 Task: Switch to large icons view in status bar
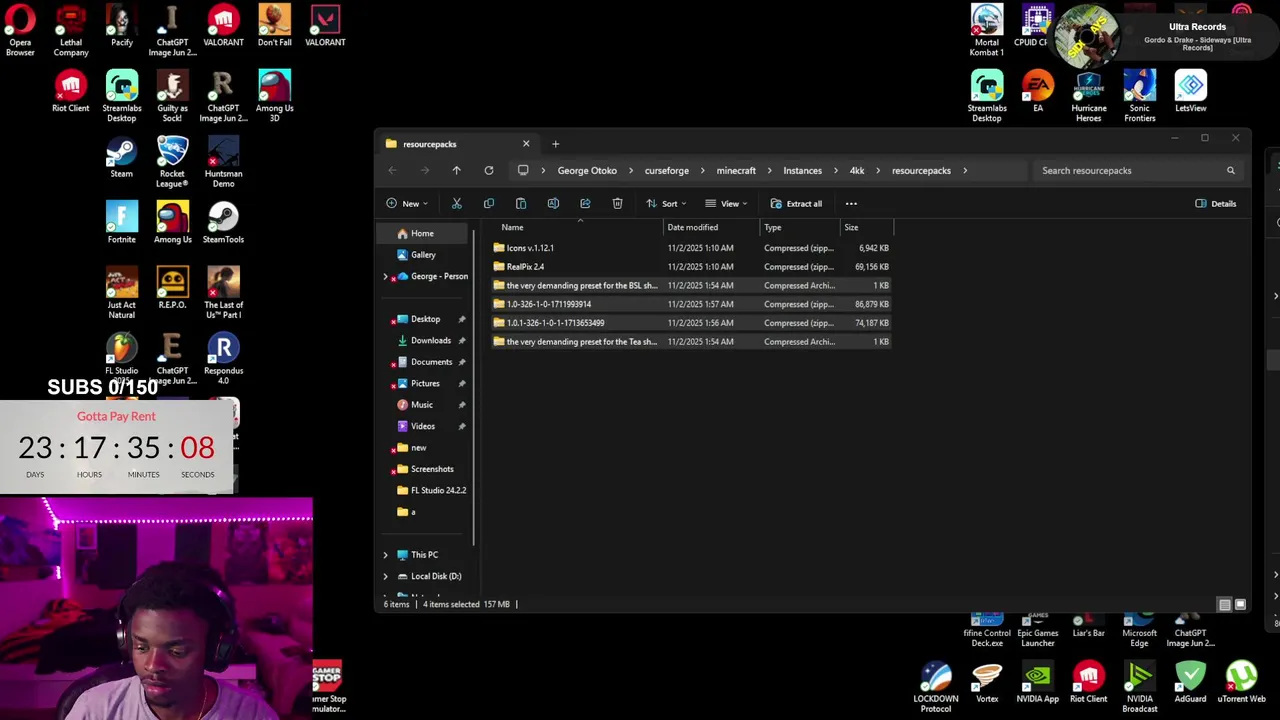pos(1240,605)
